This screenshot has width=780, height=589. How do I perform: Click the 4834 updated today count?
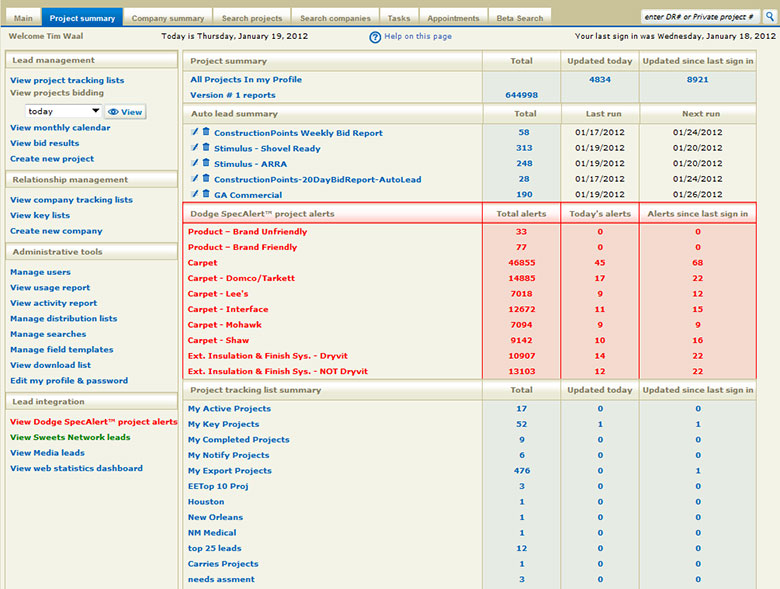tap(600, 80)
